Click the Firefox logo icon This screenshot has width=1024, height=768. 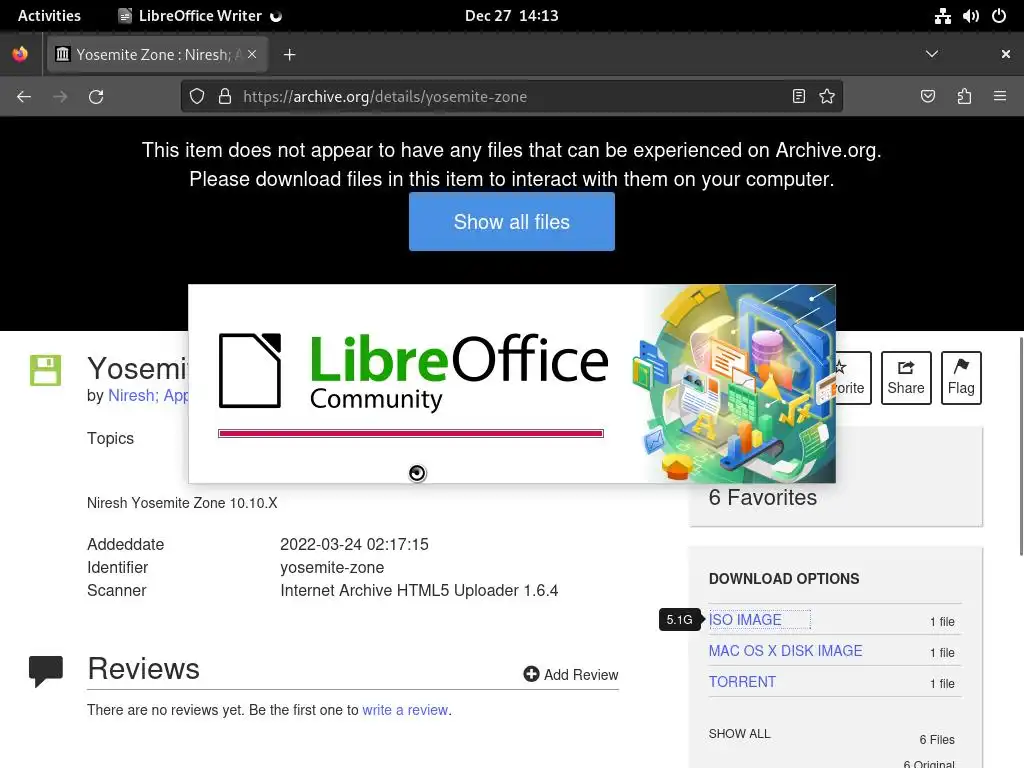point(20,54)
